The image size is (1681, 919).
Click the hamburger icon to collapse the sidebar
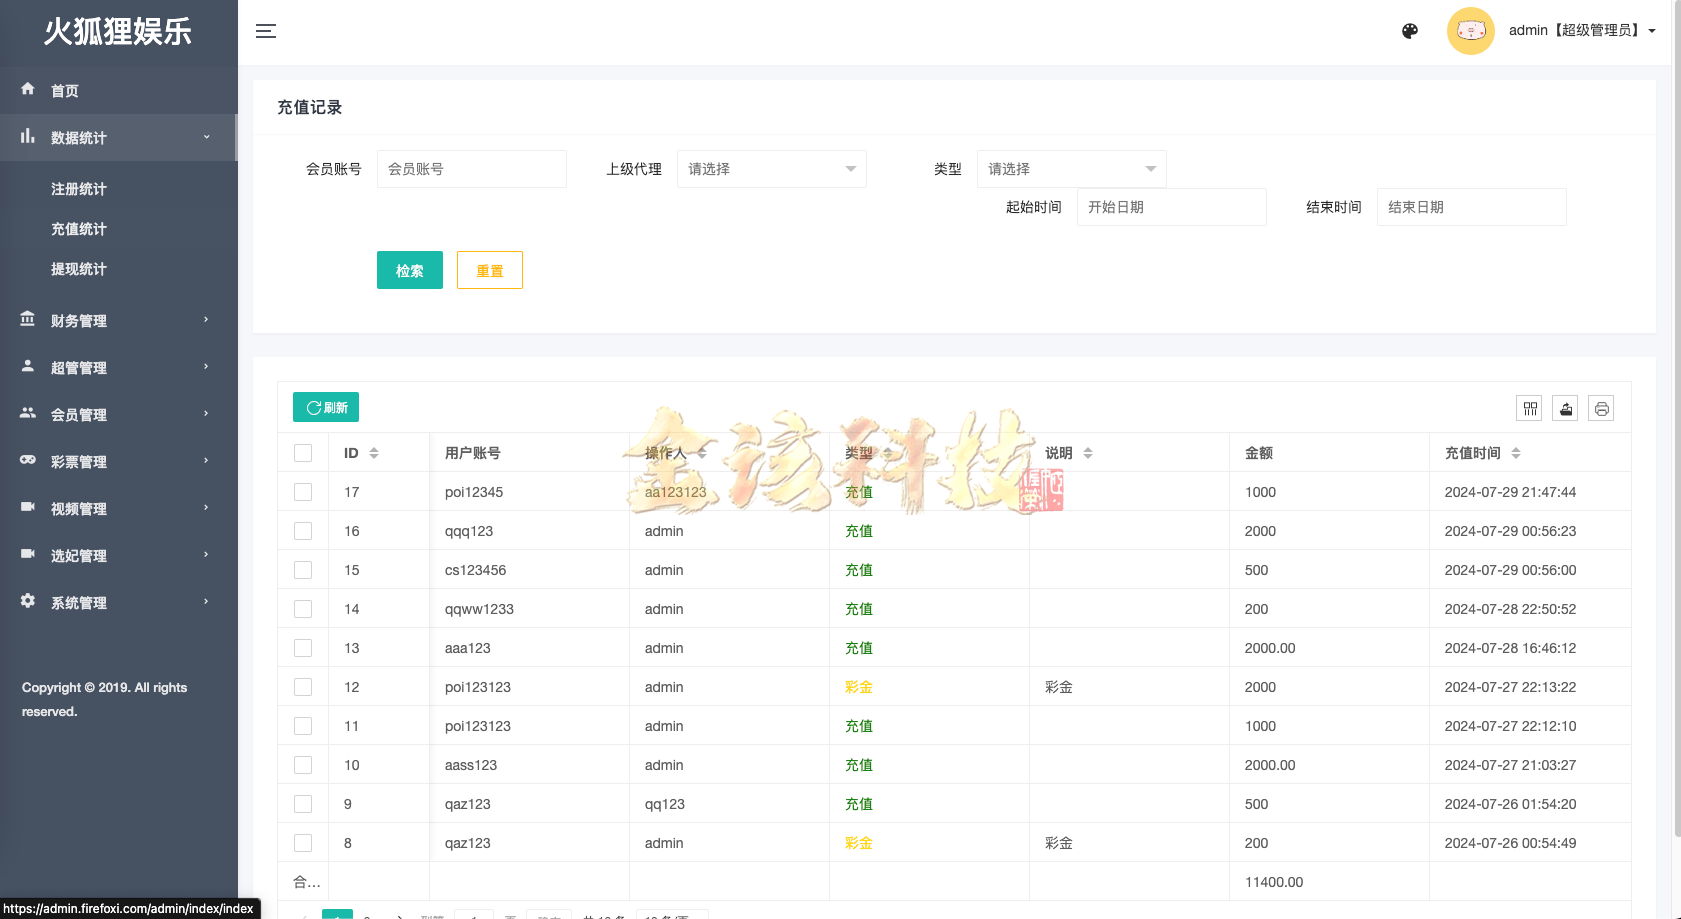pyautogui.click(x=266, y=31)
